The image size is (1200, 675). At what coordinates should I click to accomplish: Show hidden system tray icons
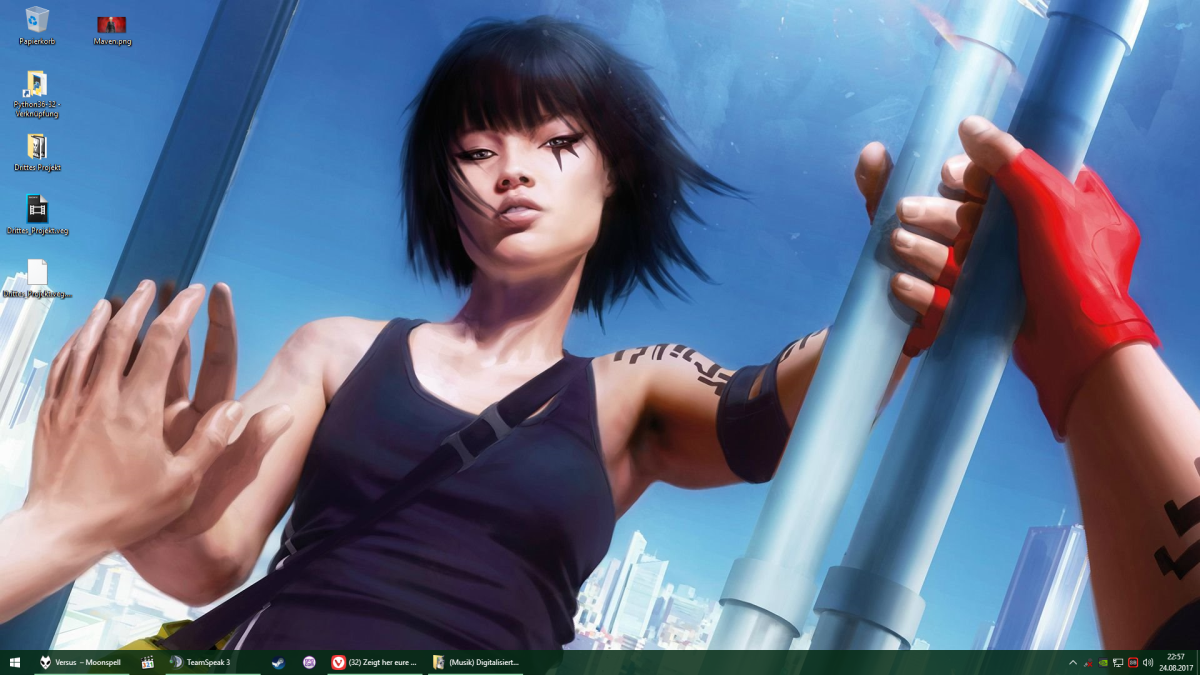tap(1073, 662)
